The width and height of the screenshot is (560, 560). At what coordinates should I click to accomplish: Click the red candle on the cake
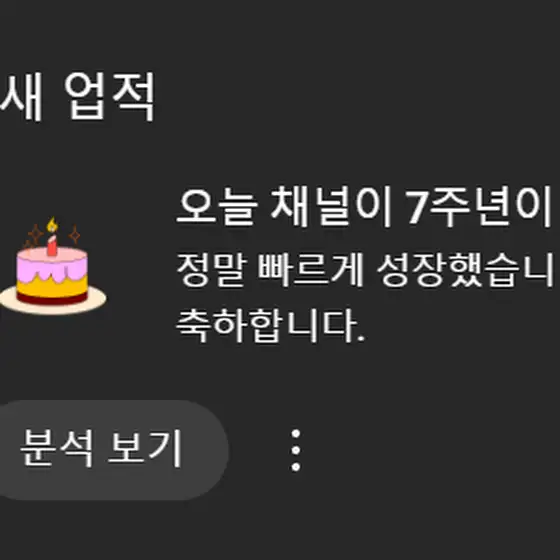(52, 245)
